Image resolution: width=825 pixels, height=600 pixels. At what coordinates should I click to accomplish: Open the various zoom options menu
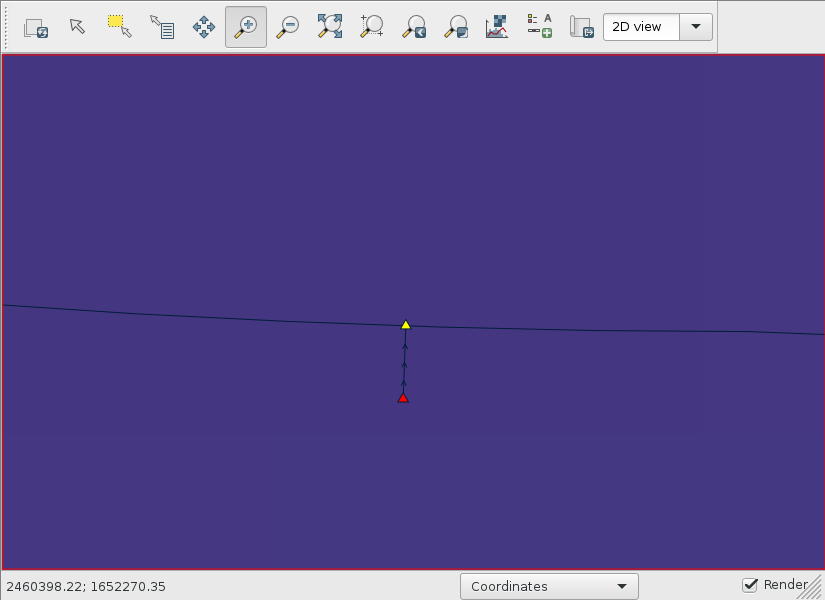pyautogui.click(x=456, y=27)
